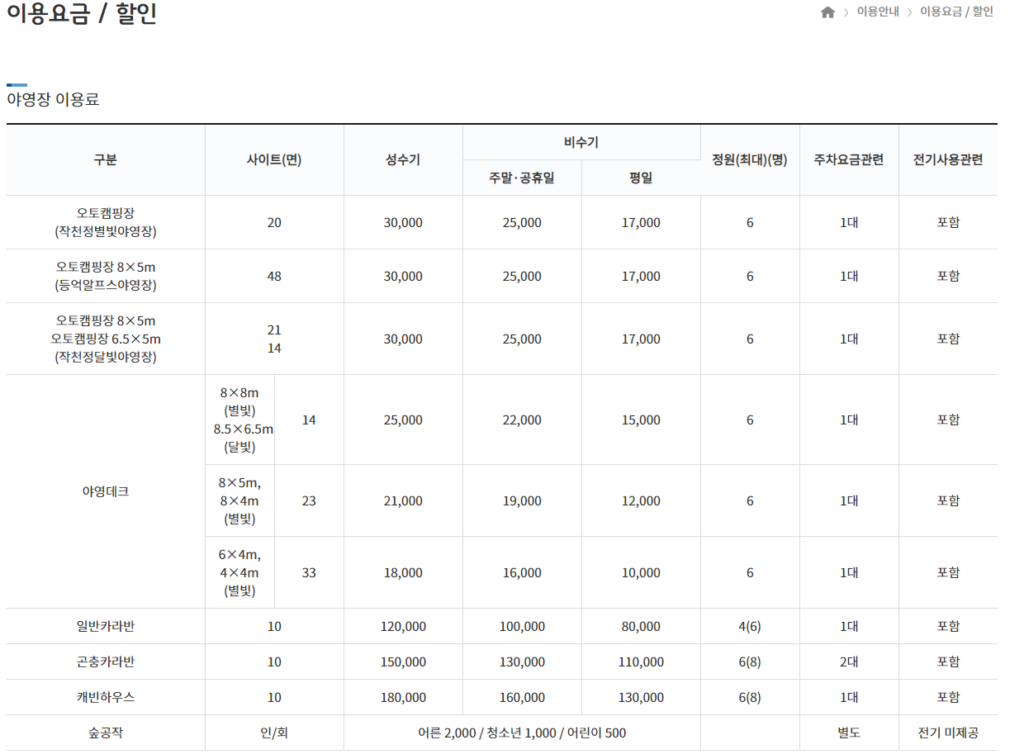Viewport: 1024px width, 754px height.
Task: Click the 곤충카라반 row label
Action: point(105,662)
